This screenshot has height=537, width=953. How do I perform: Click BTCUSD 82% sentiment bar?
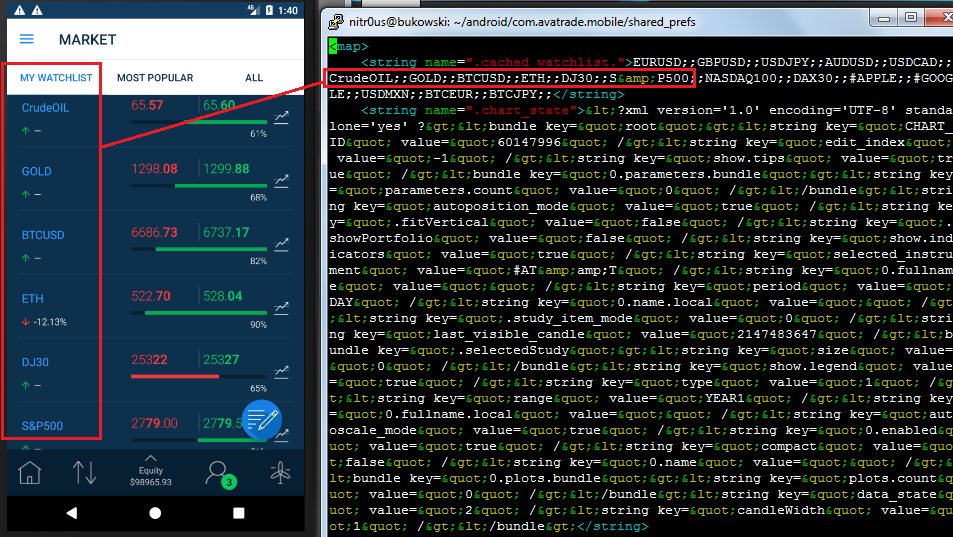pyautogui.click(x=199, y=249)
